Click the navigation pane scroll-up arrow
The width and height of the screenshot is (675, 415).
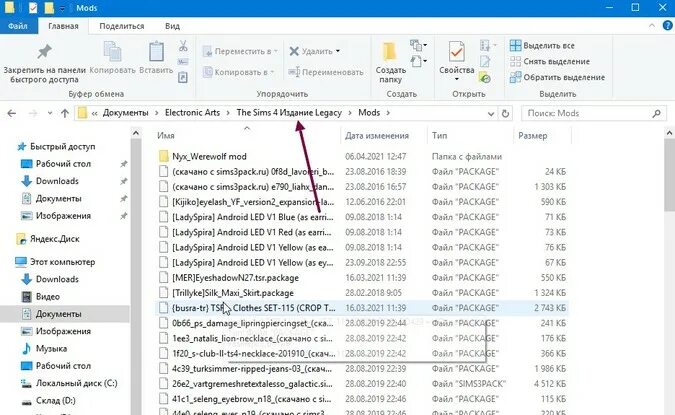[136, 133]
